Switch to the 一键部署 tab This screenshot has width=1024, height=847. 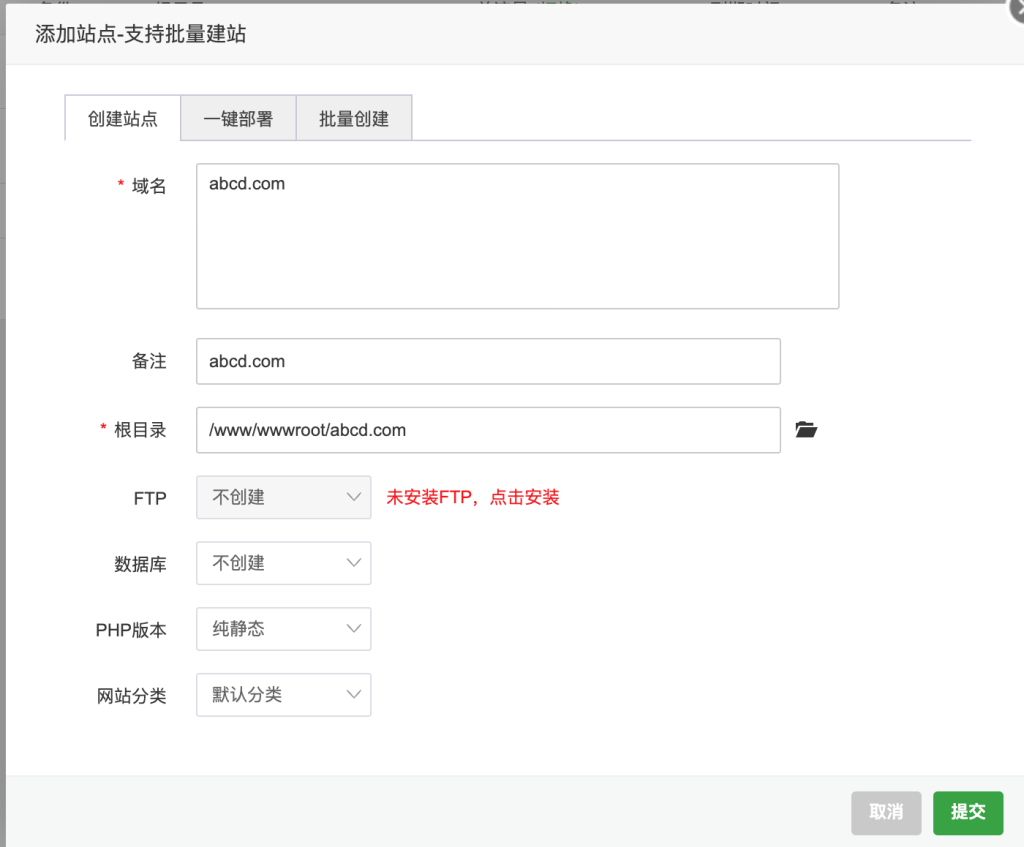(237, 117)
